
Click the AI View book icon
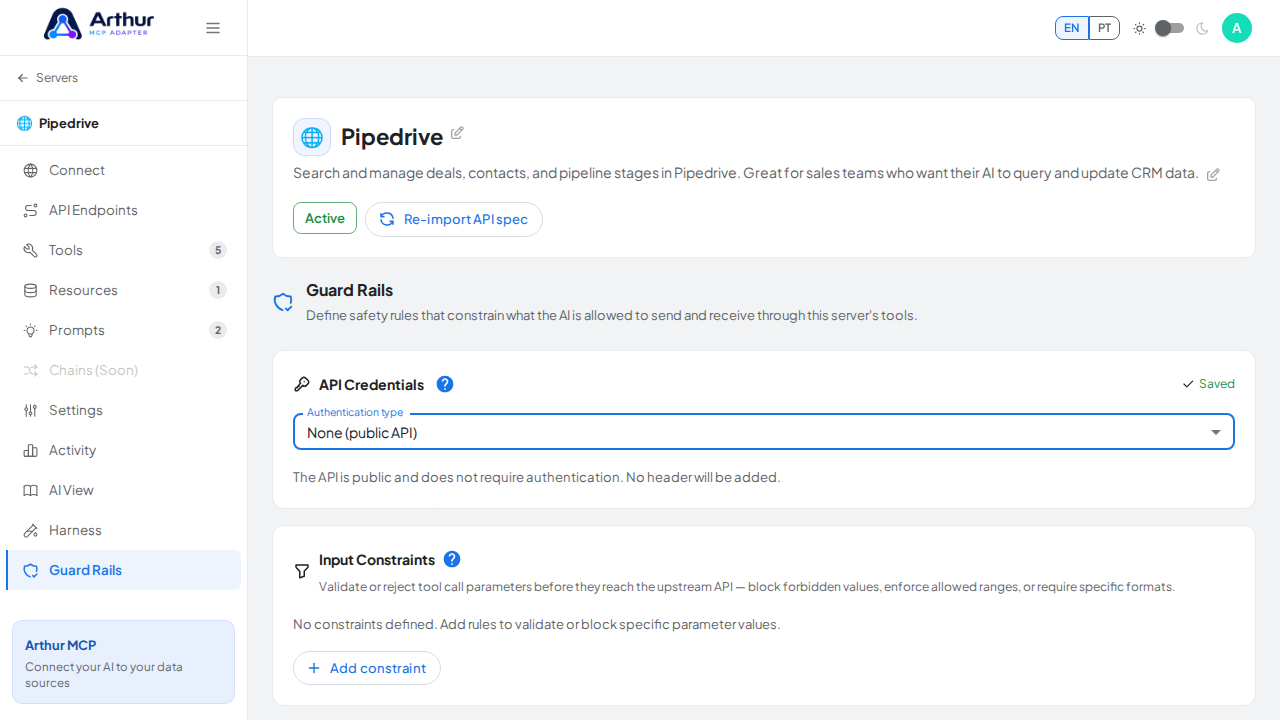click(x=31, y=490)
